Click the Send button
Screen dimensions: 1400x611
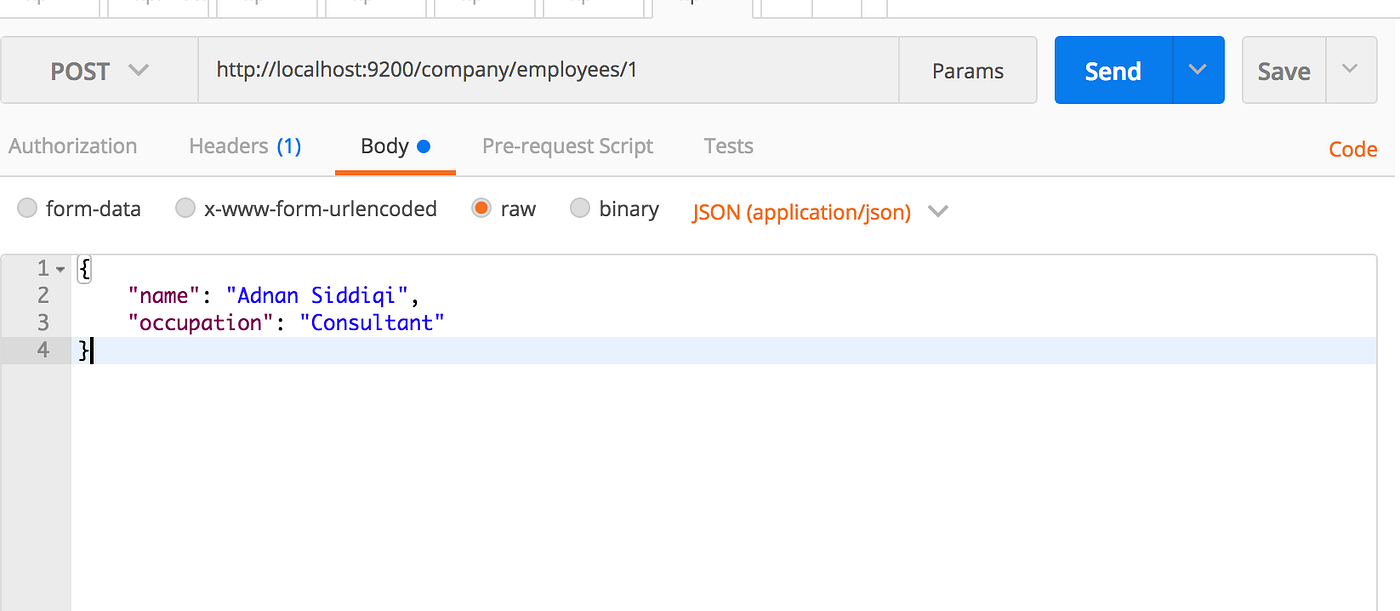click(x=1111, y=70)
